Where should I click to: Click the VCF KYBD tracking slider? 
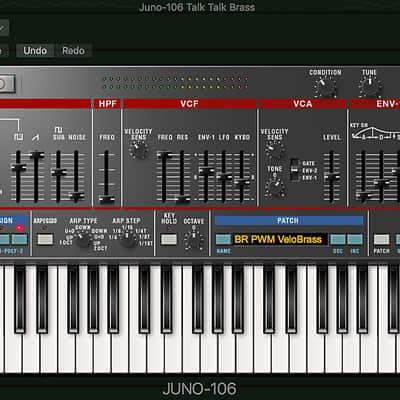[241, 176]
